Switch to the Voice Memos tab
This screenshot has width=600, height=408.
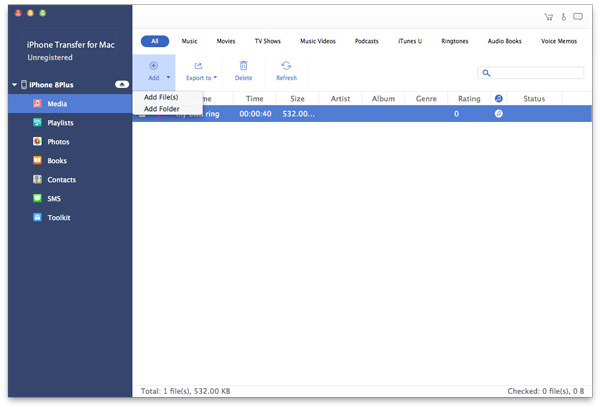[x=559, y=41]
